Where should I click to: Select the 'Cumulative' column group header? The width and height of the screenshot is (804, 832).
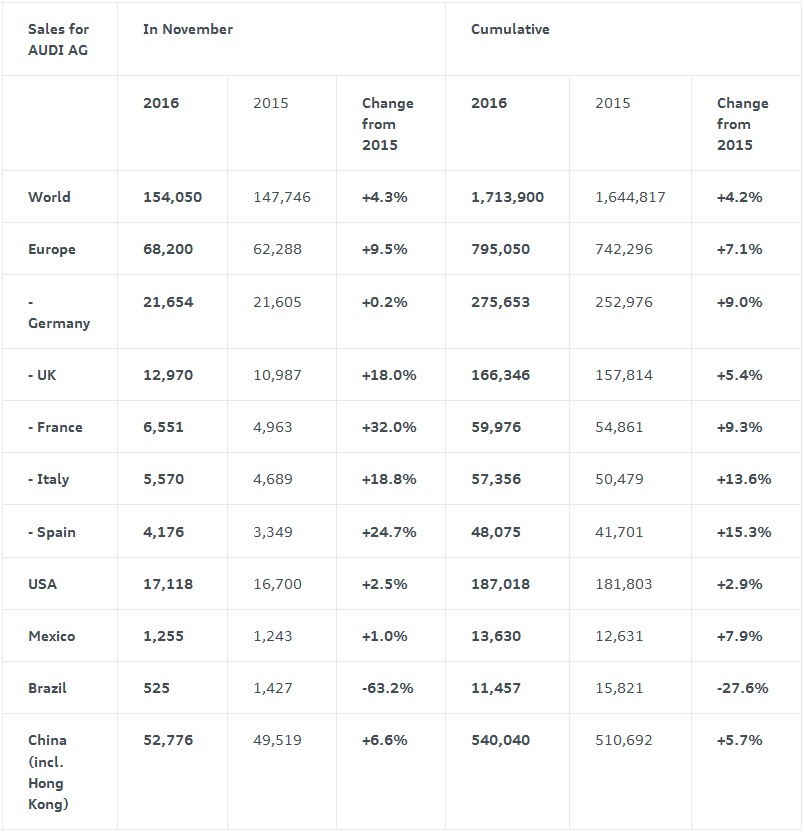coord(510,29)
